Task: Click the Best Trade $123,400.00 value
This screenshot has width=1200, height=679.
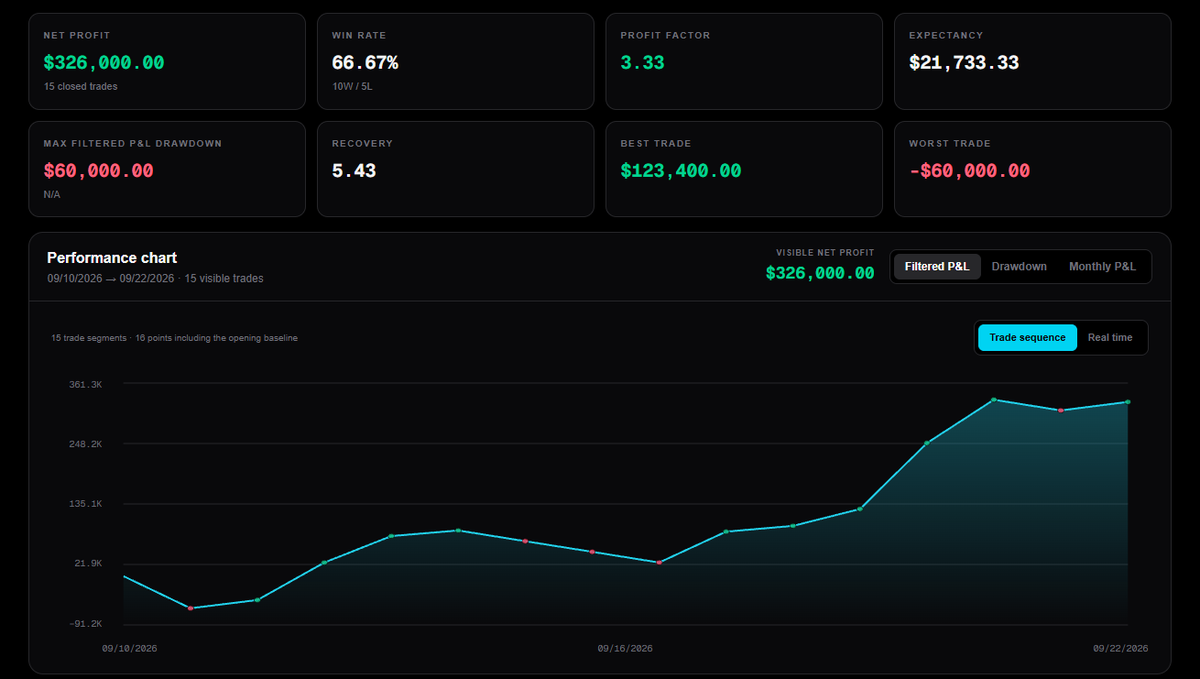Action: (681, 171)
